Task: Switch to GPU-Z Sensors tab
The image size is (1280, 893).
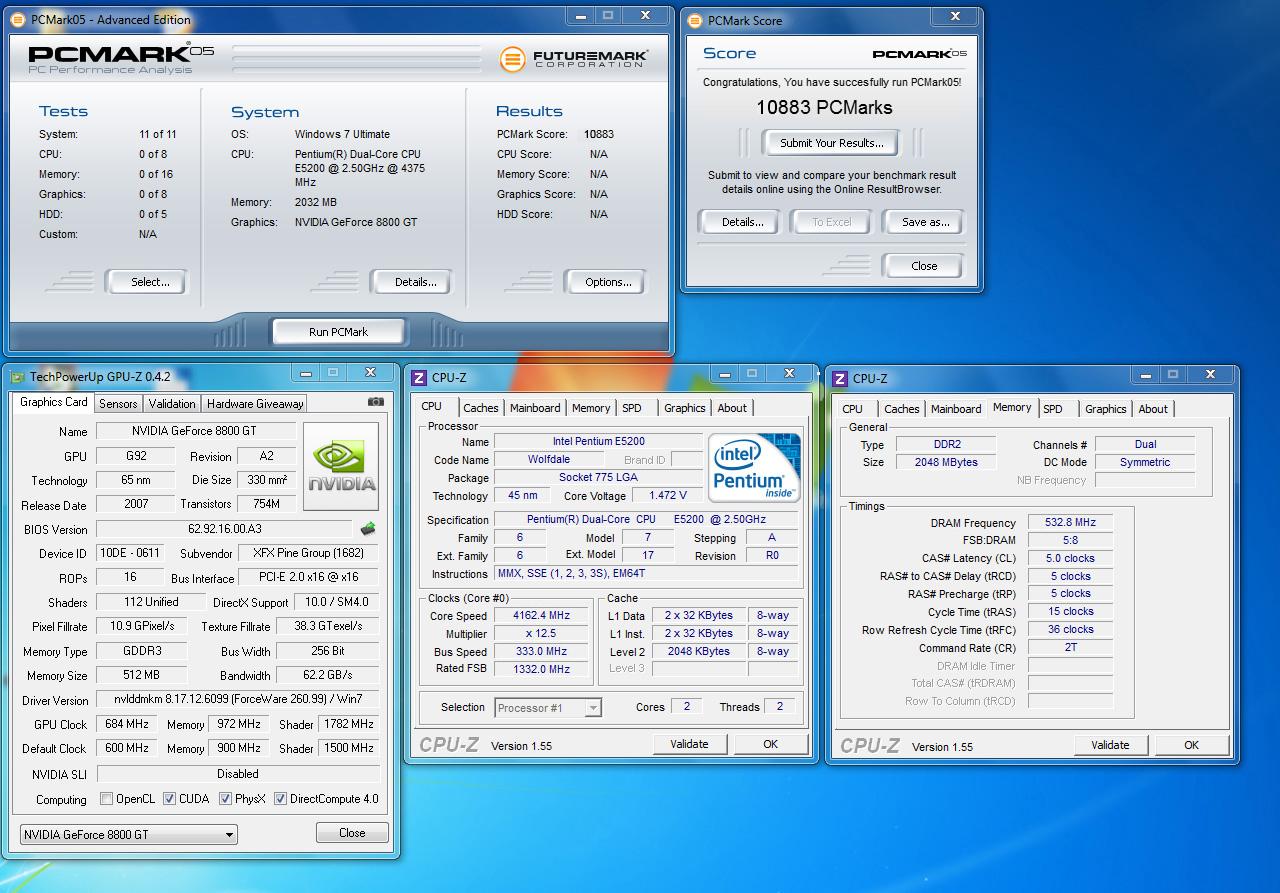Action: click(118, 404)
